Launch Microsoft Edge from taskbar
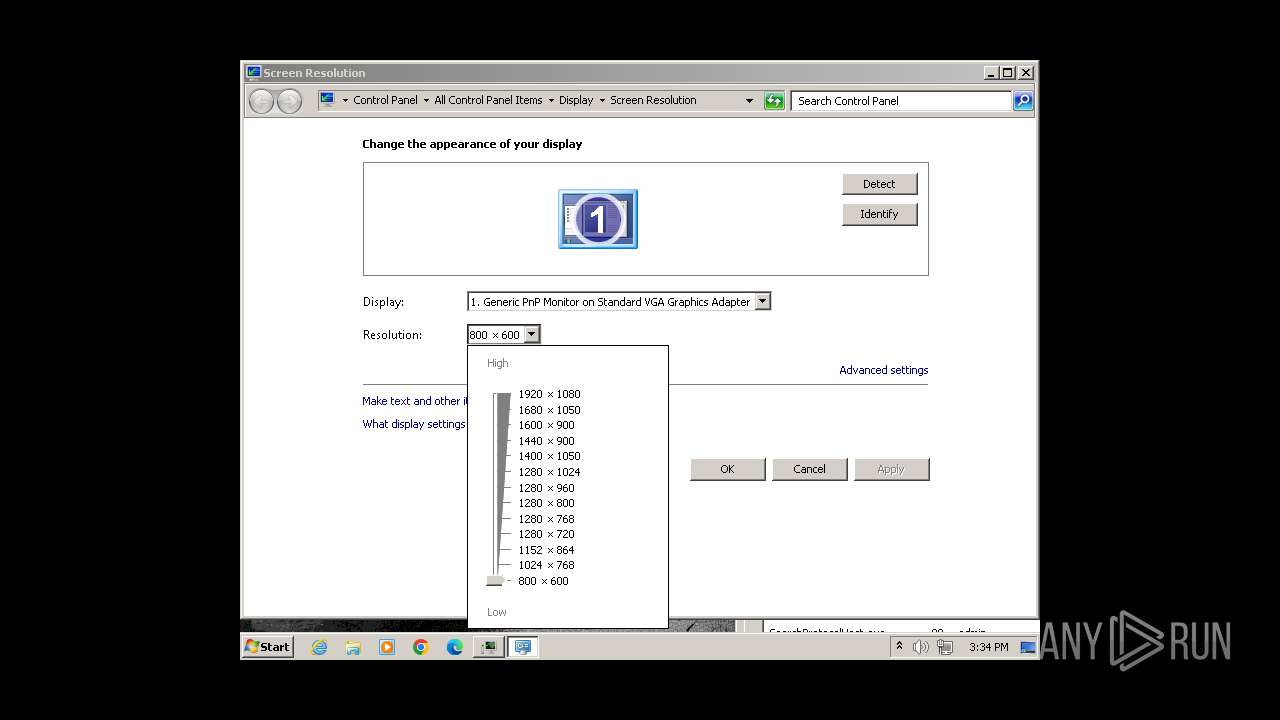1280x720 pixels. tap(455, 647)
